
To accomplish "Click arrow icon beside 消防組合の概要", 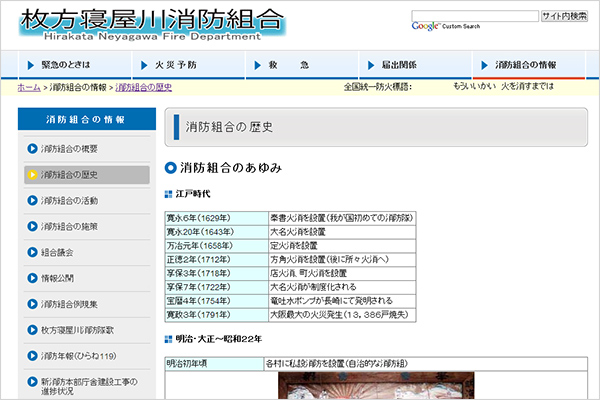I will coord(33,148).
